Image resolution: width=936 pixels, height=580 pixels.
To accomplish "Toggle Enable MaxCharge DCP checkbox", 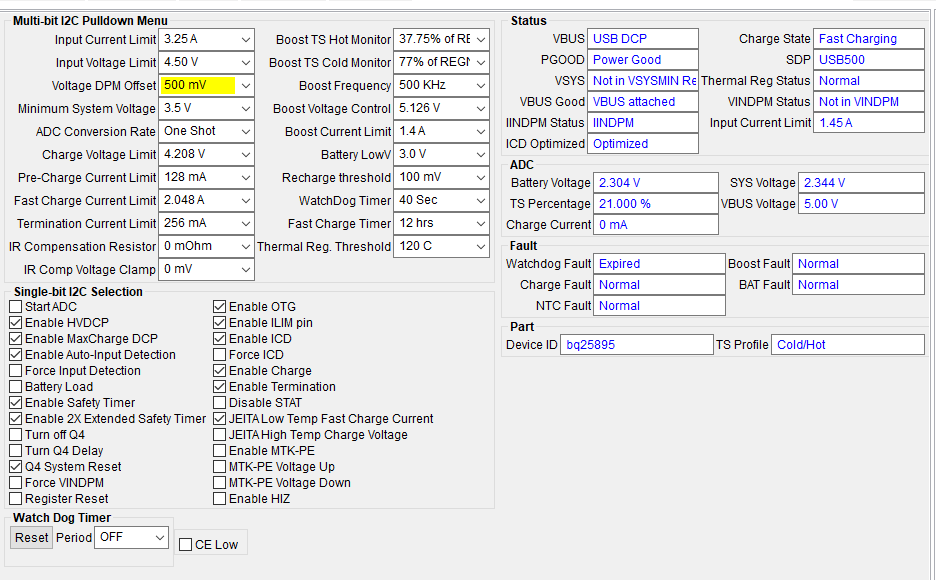I will [x=16, y=339].
